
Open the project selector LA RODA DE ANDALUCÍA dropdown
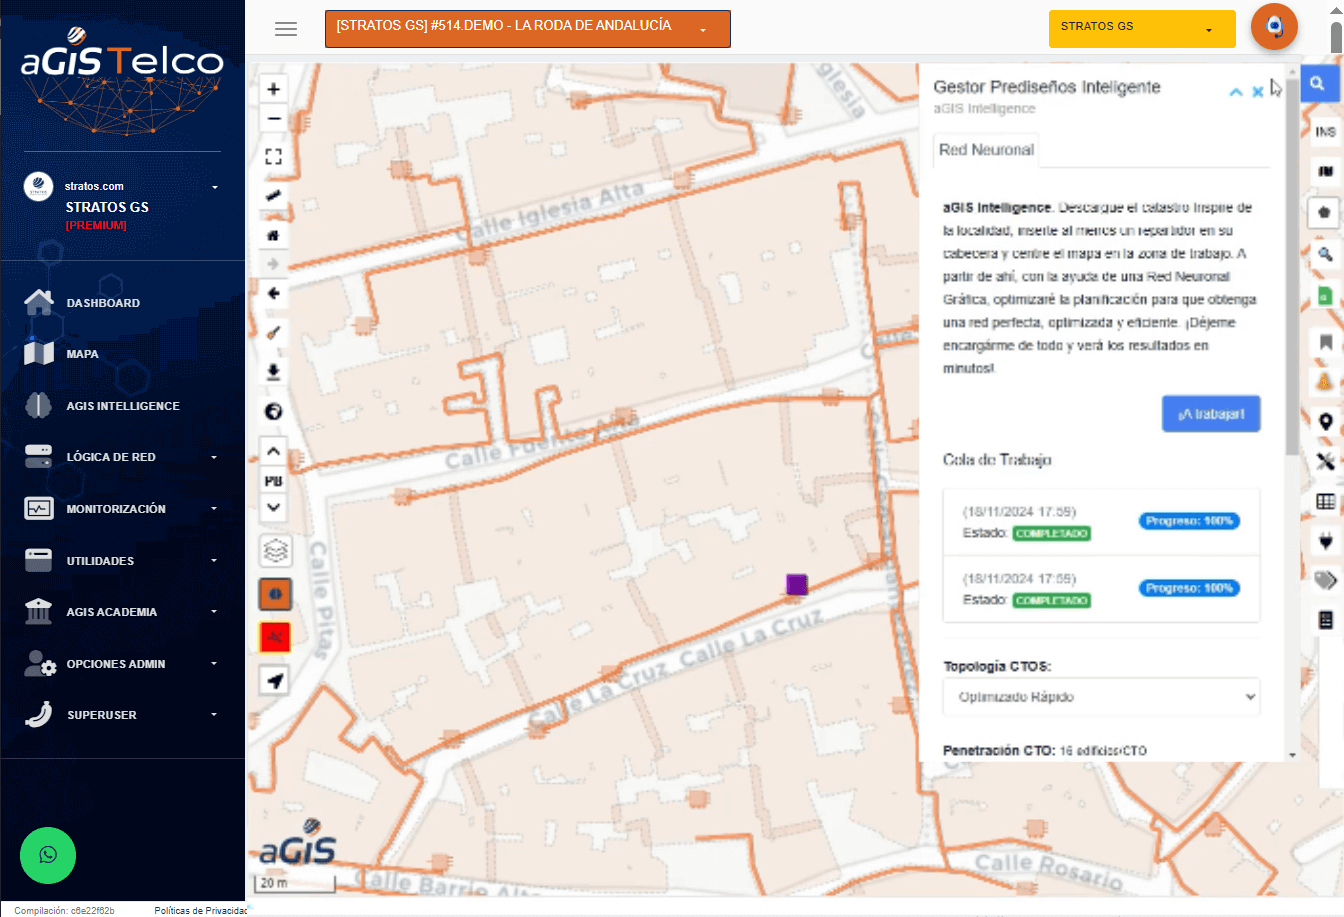coord(527,29)
